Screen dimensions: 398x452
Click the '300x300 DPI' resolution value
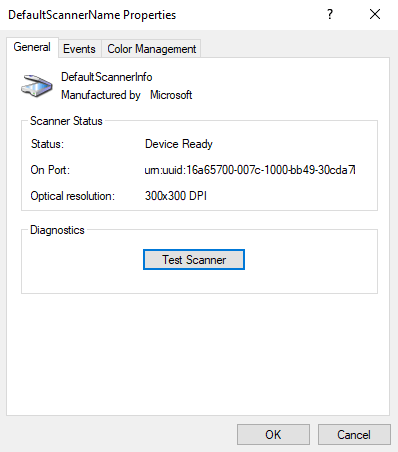tap(176, 196)
